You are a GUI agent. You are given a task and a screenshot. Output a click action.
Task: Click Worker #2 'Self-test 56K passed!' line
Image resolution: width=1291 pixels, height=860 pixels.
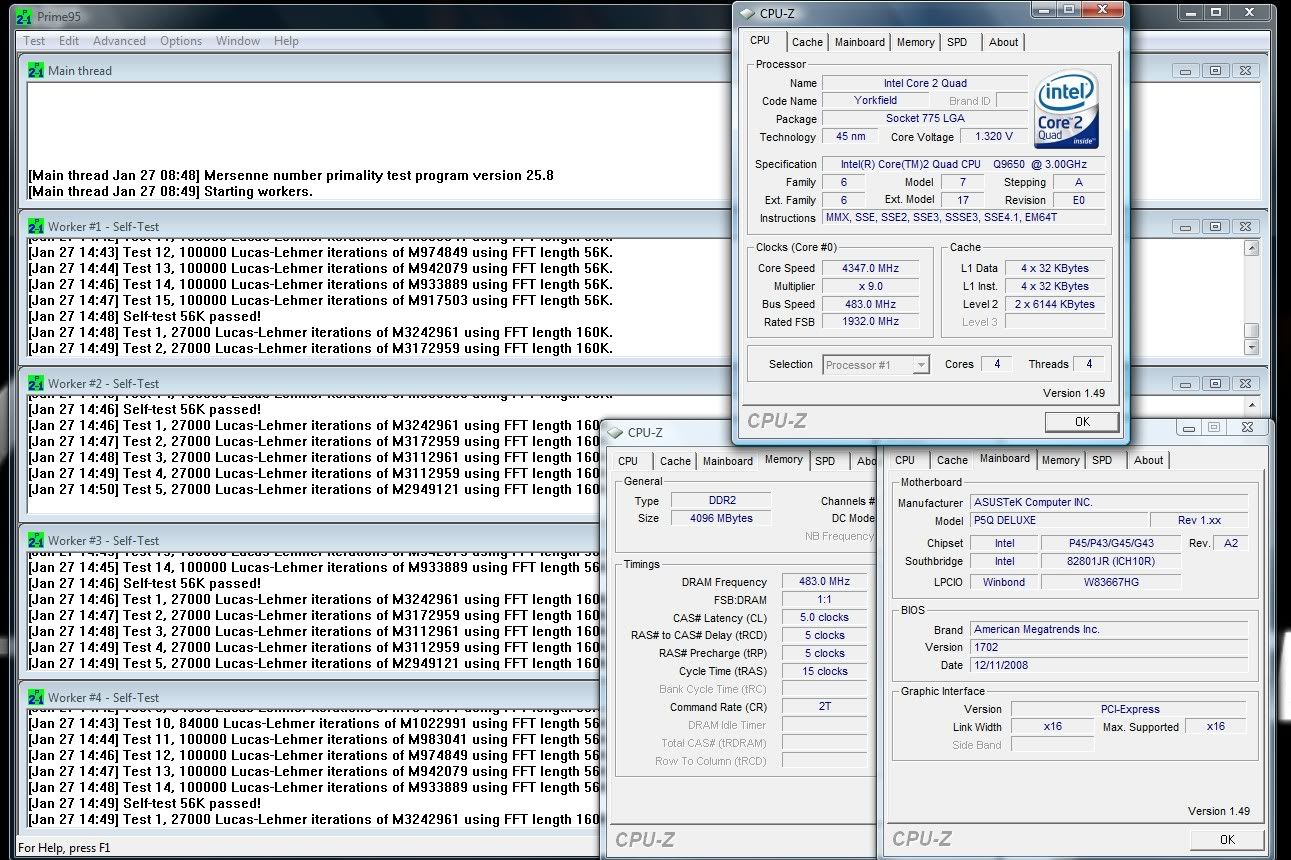tap(192, 409)
